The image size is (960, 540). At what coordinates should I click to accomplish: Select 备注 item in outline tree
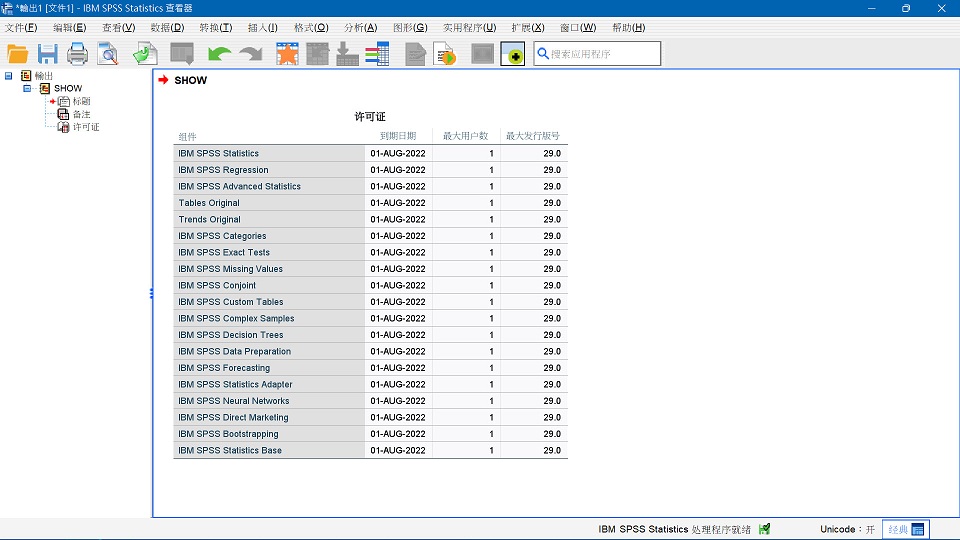click(81, 114)
